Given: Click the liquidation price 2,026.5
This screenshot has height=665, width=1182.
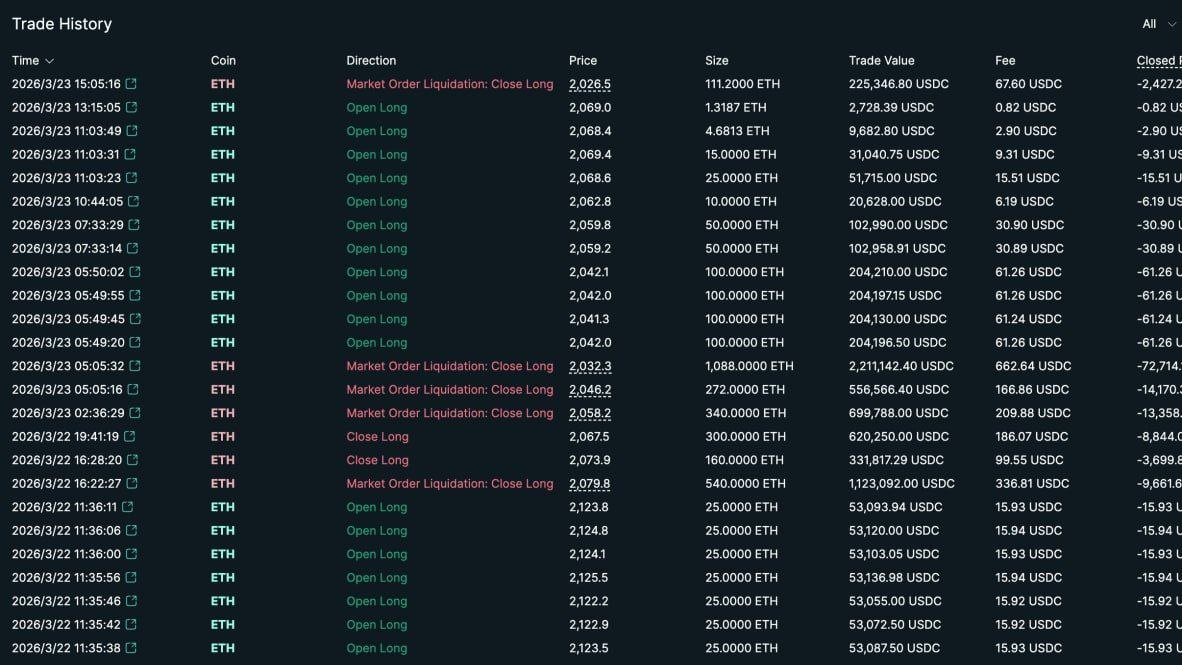Looking at the screenshot, I should [589, 85].
